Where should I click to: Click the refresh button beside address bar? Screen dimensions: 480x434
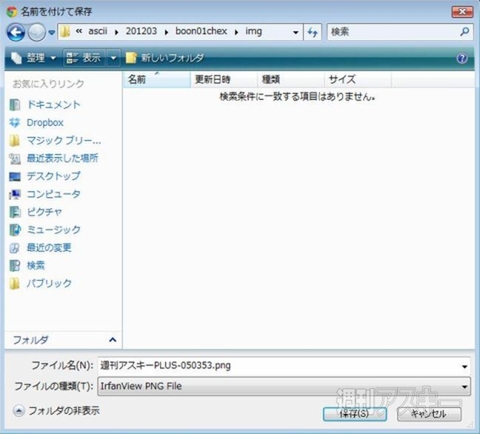pyautogui.click(x=313, y=32)
